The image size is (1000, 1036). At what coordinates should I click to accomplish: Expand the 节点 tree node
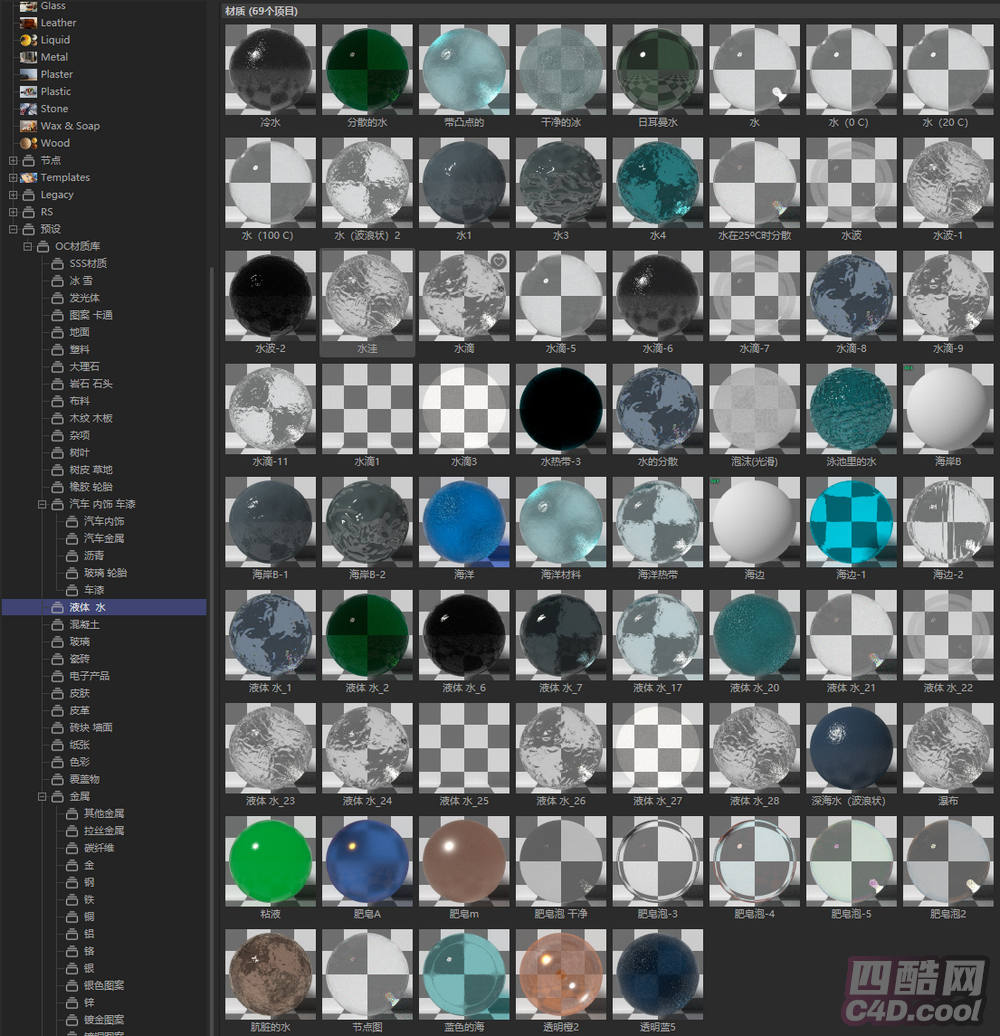(x=13, y=160)
